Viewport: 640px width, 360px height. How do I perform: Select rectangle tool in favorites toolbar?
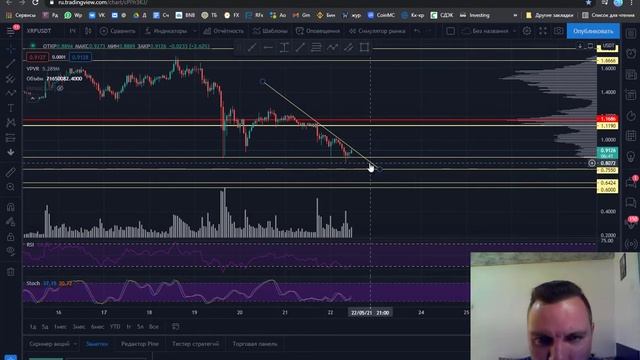click(364, 48)
